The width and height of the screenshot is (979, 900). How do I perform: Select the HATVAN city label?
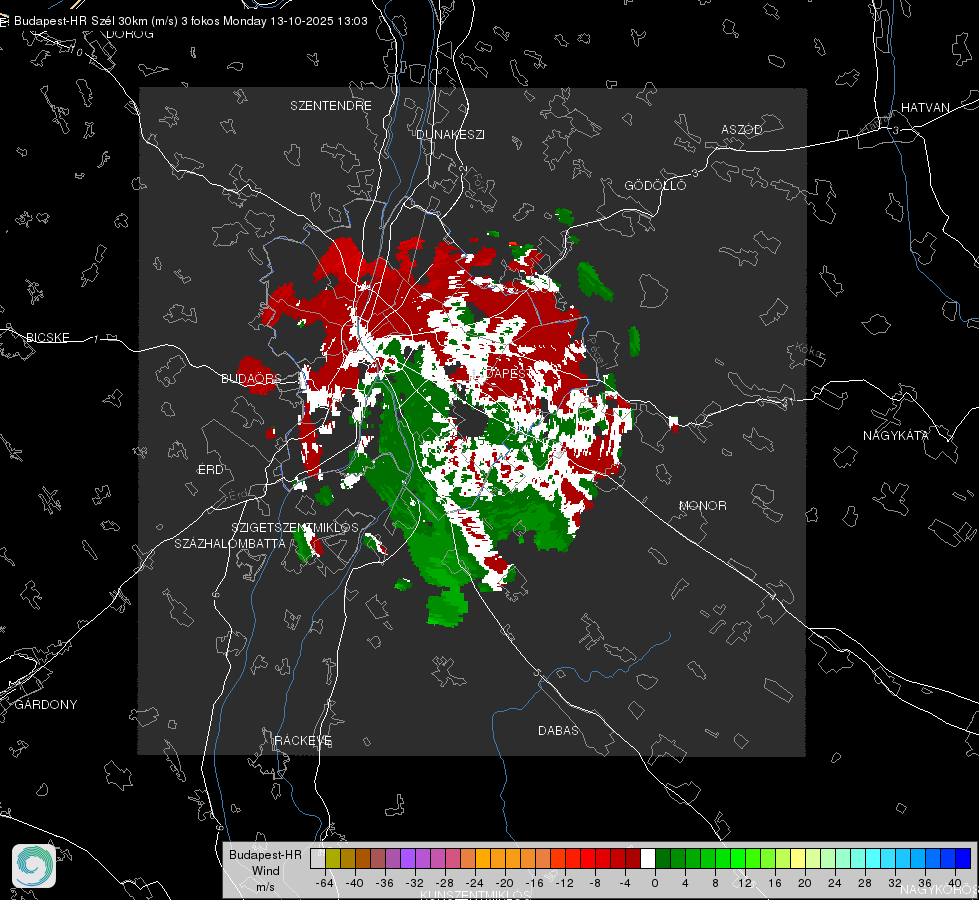pyautogui.click(x=925, y=108)
